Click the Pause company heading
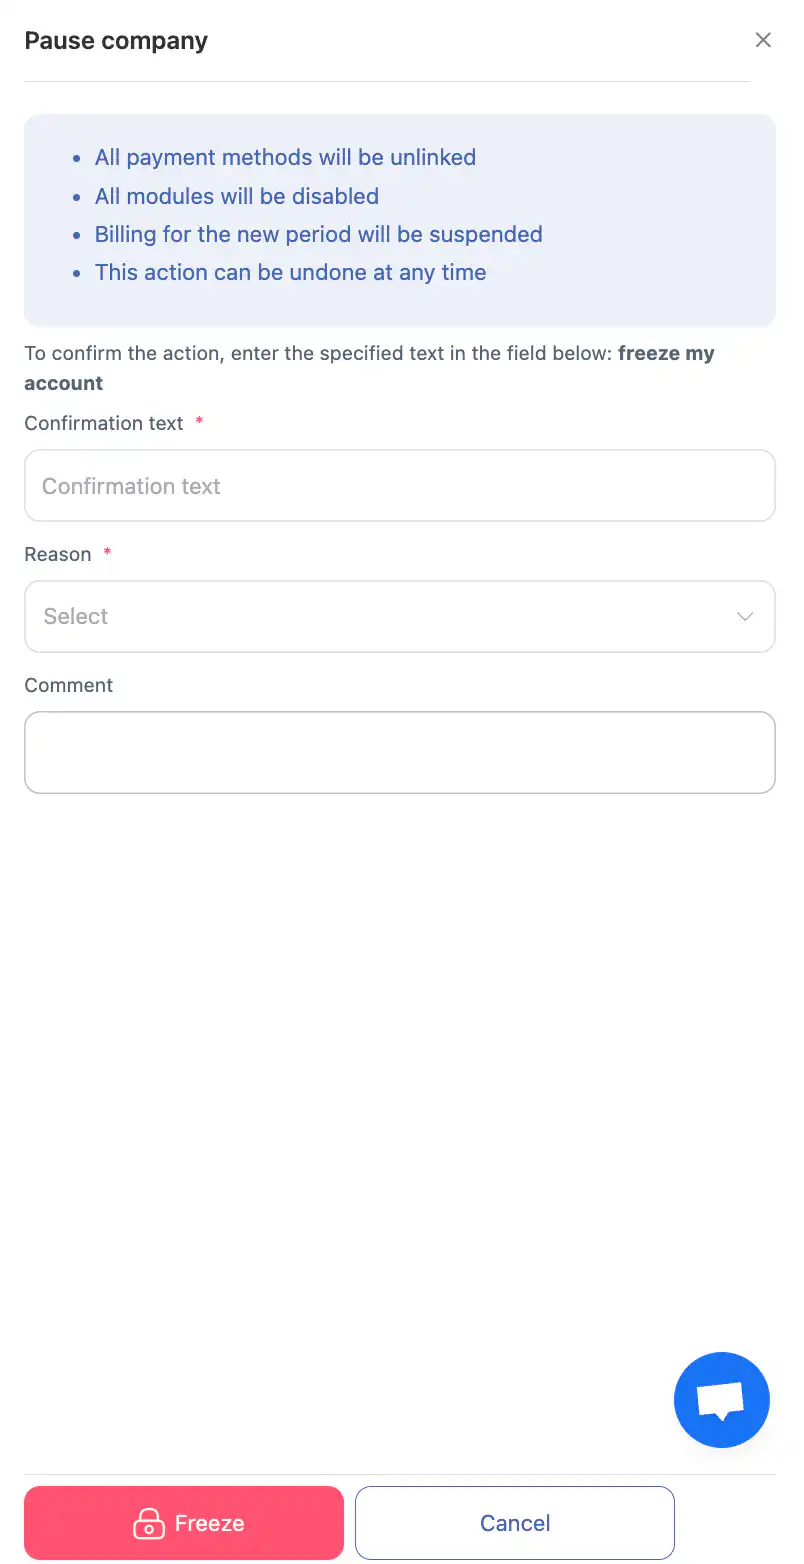This screenshot has width=804, height=1564. click(x=116, y=41)
